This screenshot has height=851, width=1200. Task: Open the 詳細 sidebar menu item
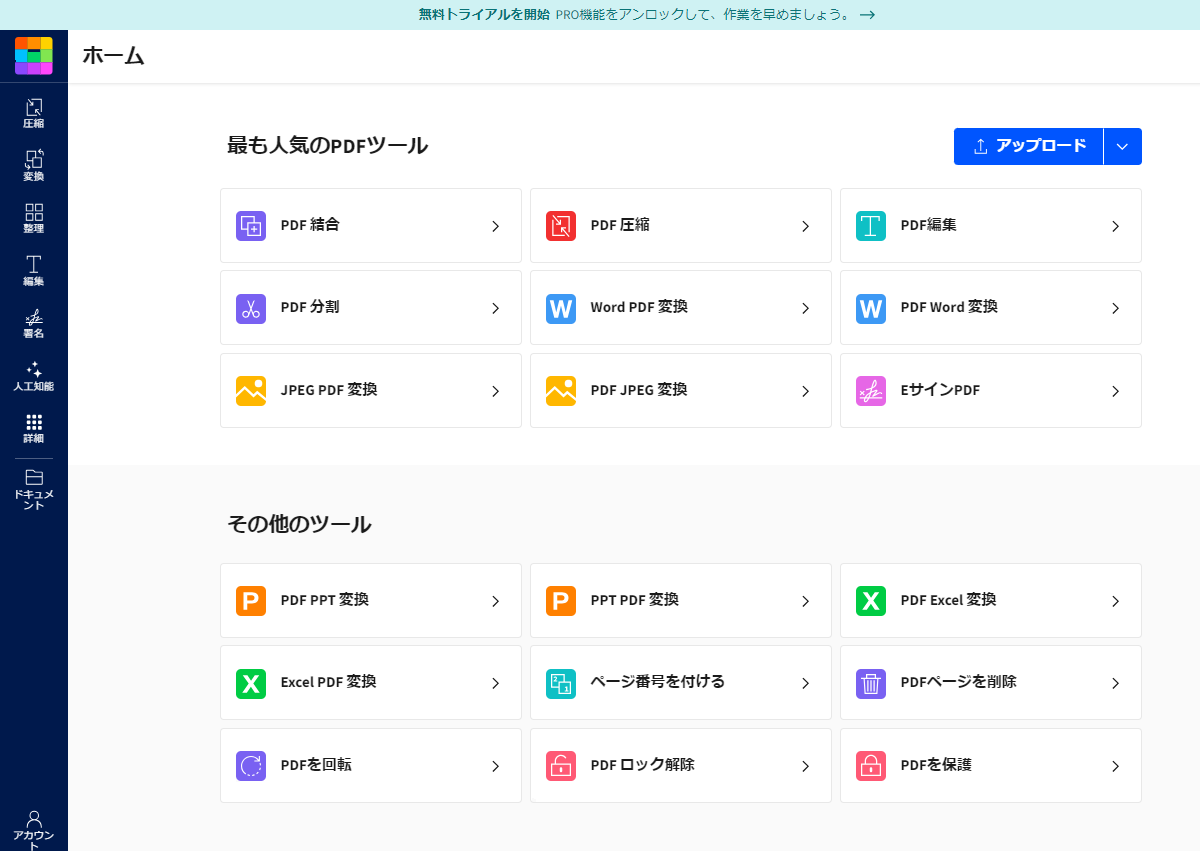33,430
